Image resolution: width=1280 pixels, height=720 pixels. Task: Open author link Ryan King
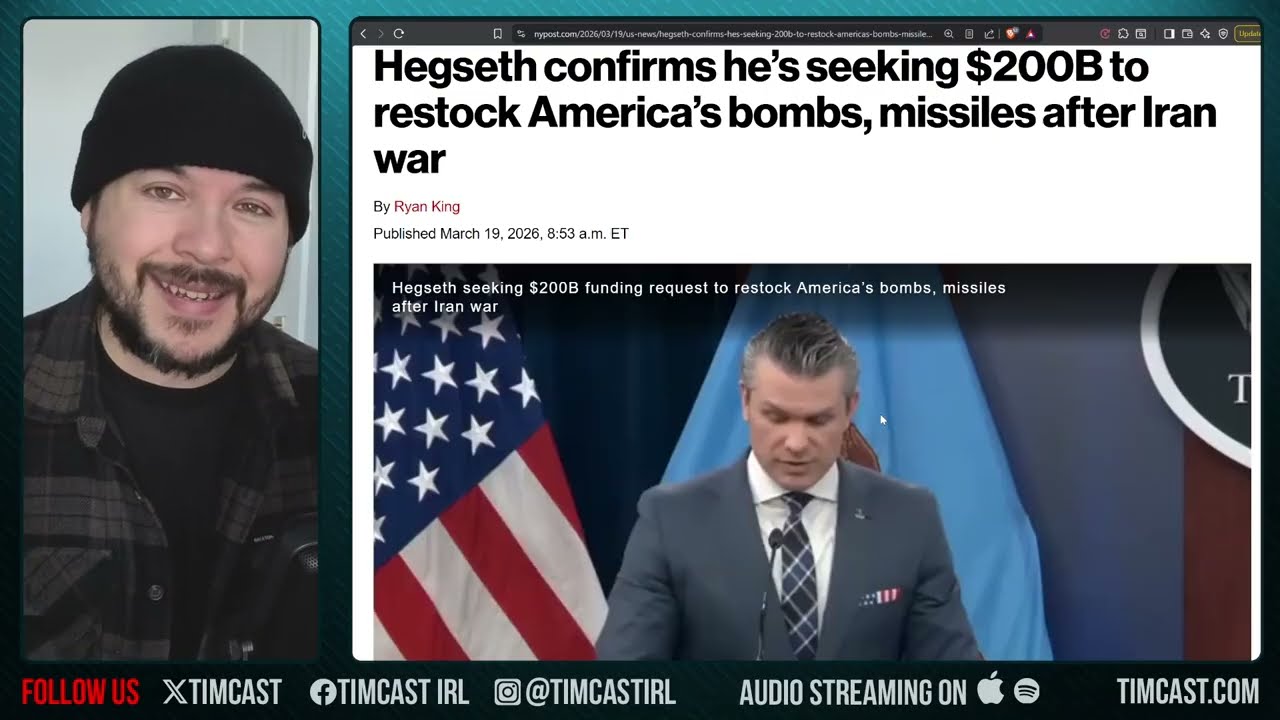tap(427, 207)
